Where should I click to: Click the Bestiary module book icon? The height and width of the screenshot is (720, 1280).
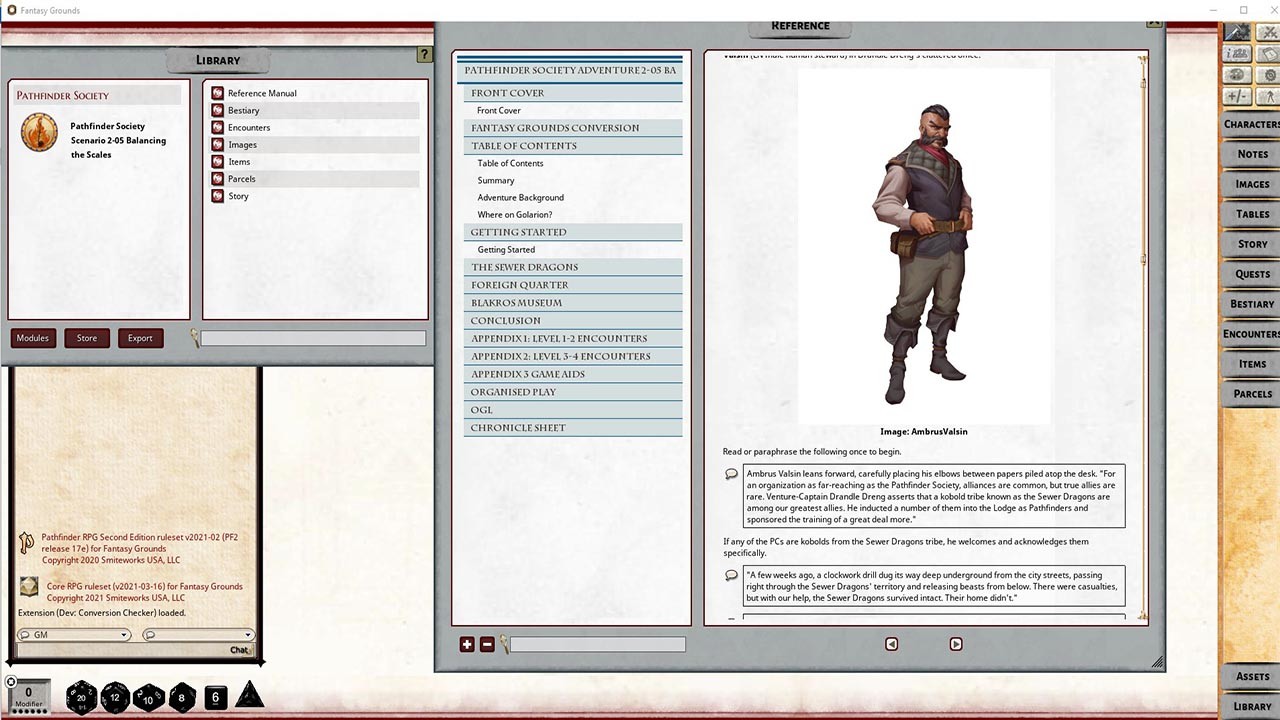(217, 110)
